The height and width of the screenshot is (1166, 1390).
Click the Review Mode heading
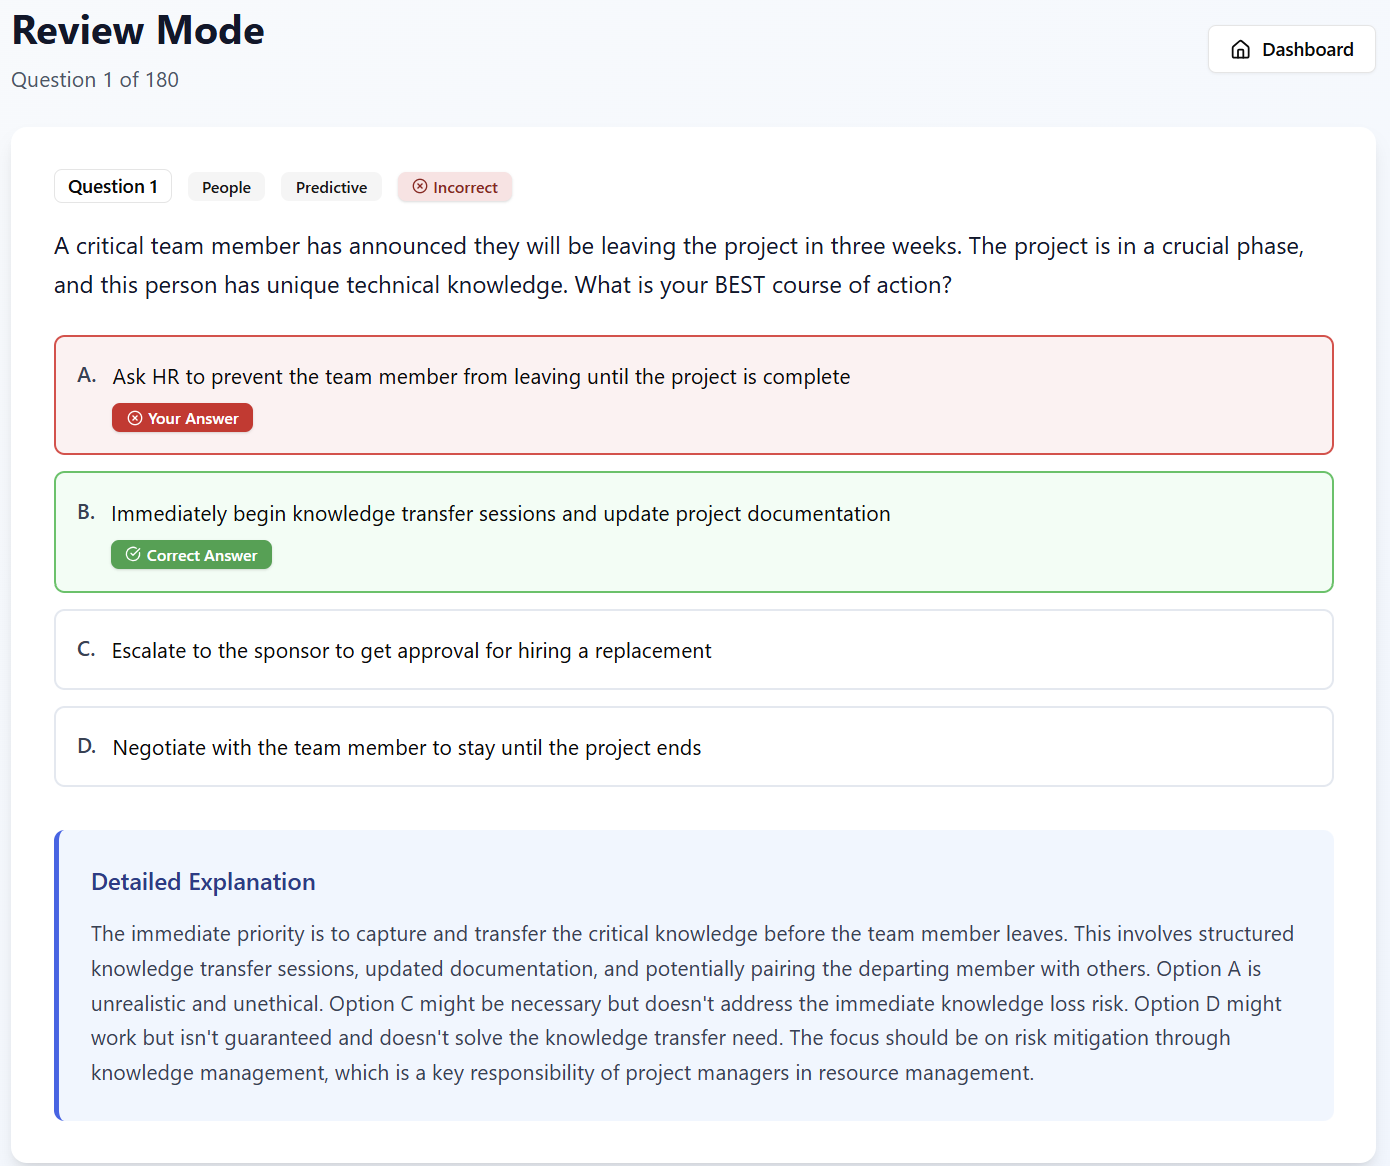click(137, 31)
